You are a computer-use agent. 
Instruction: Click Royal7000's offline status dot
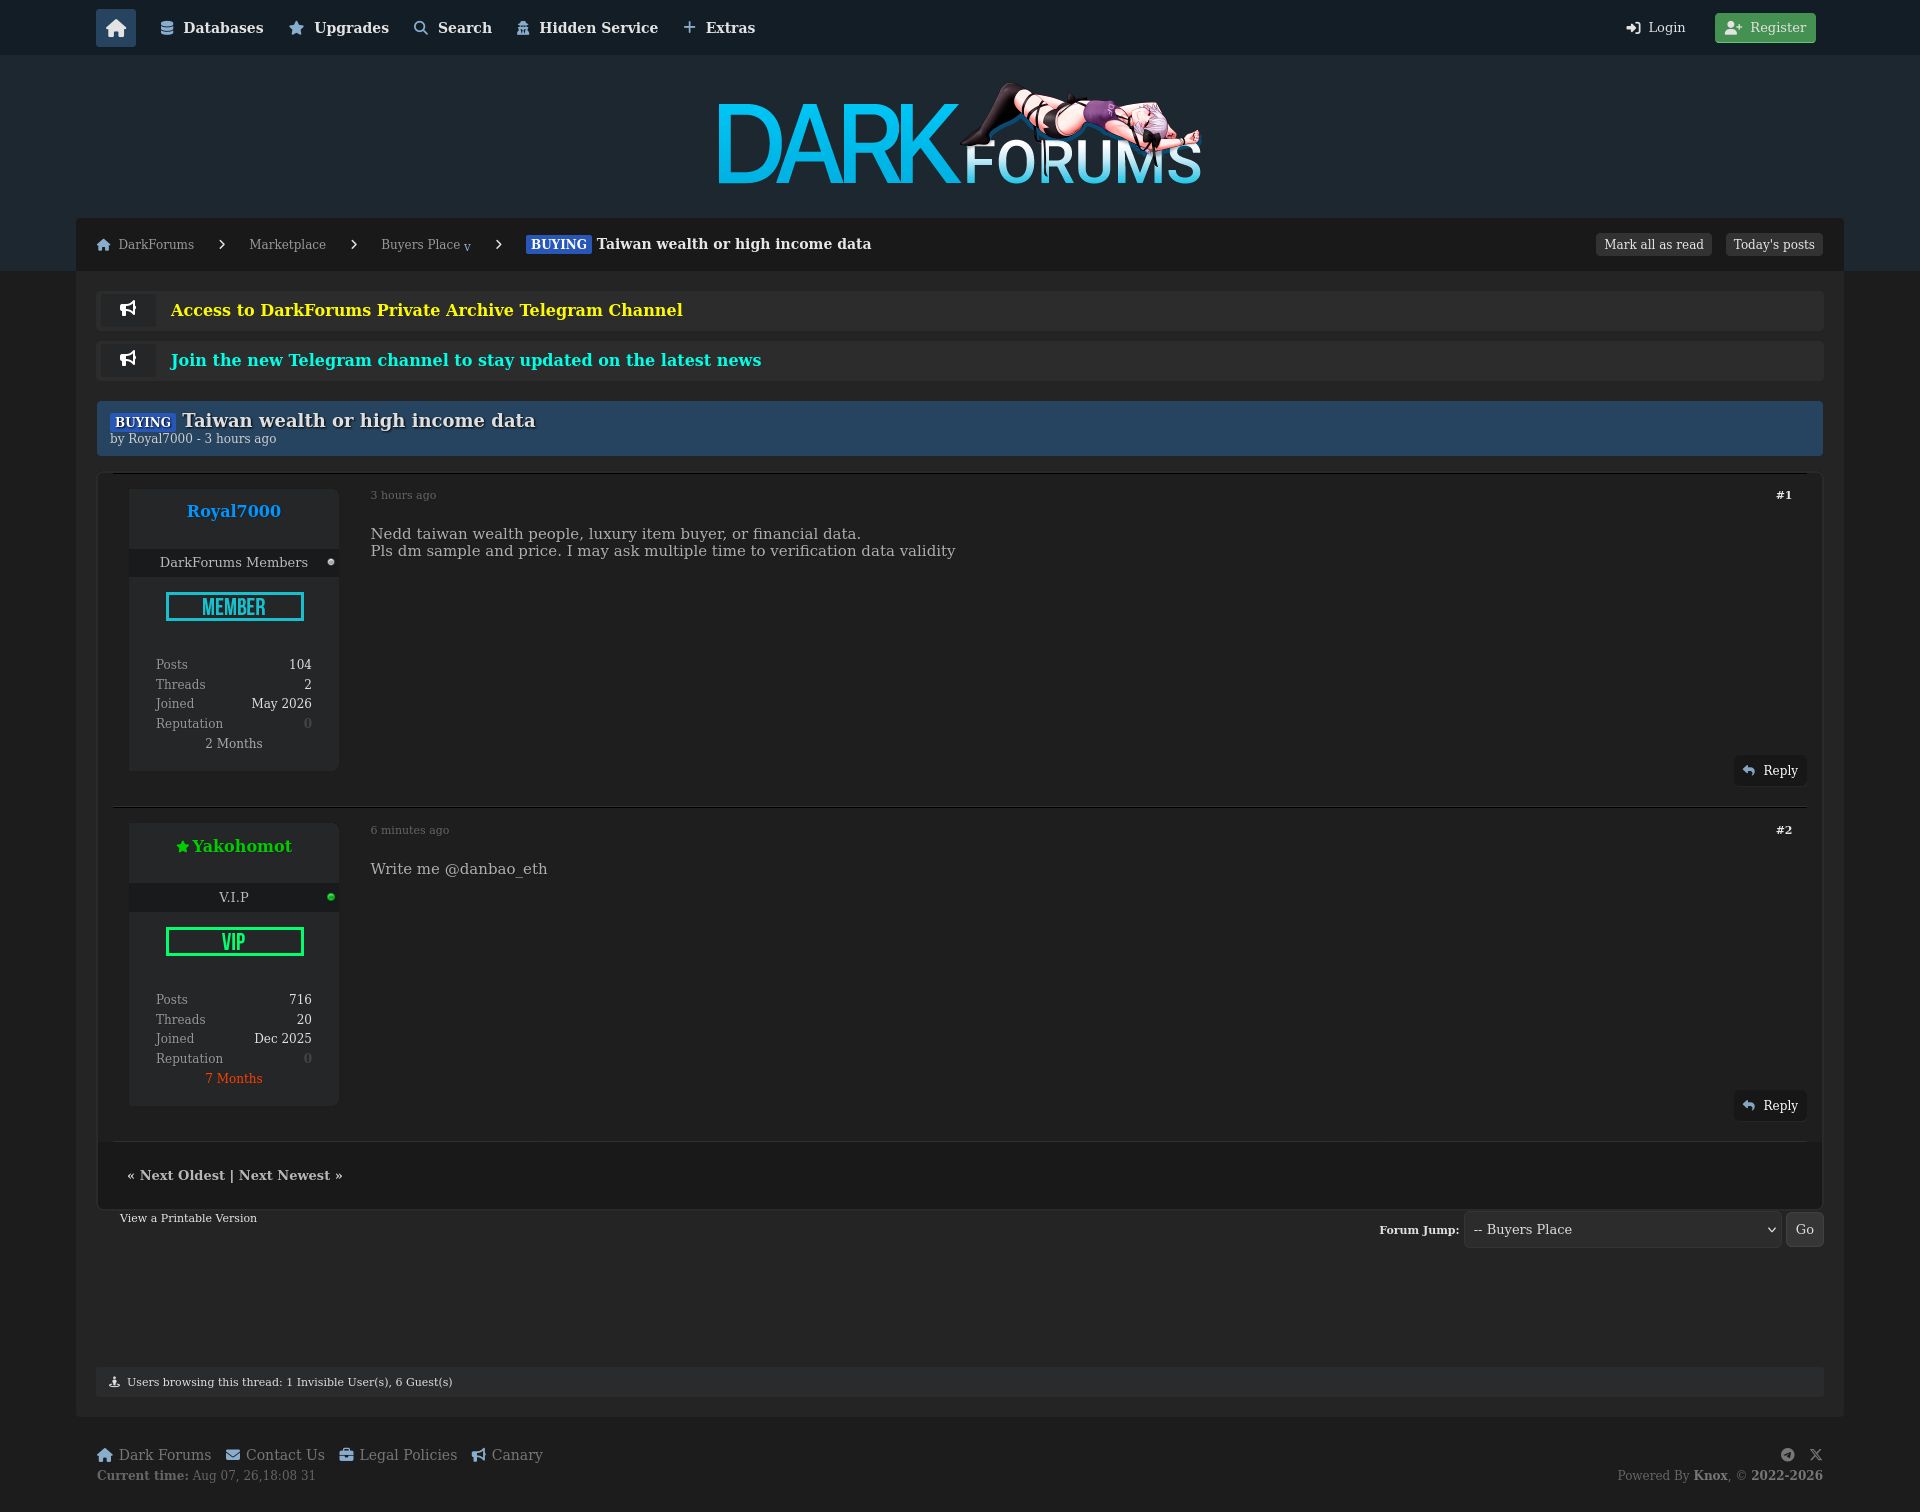pos(331,562)
